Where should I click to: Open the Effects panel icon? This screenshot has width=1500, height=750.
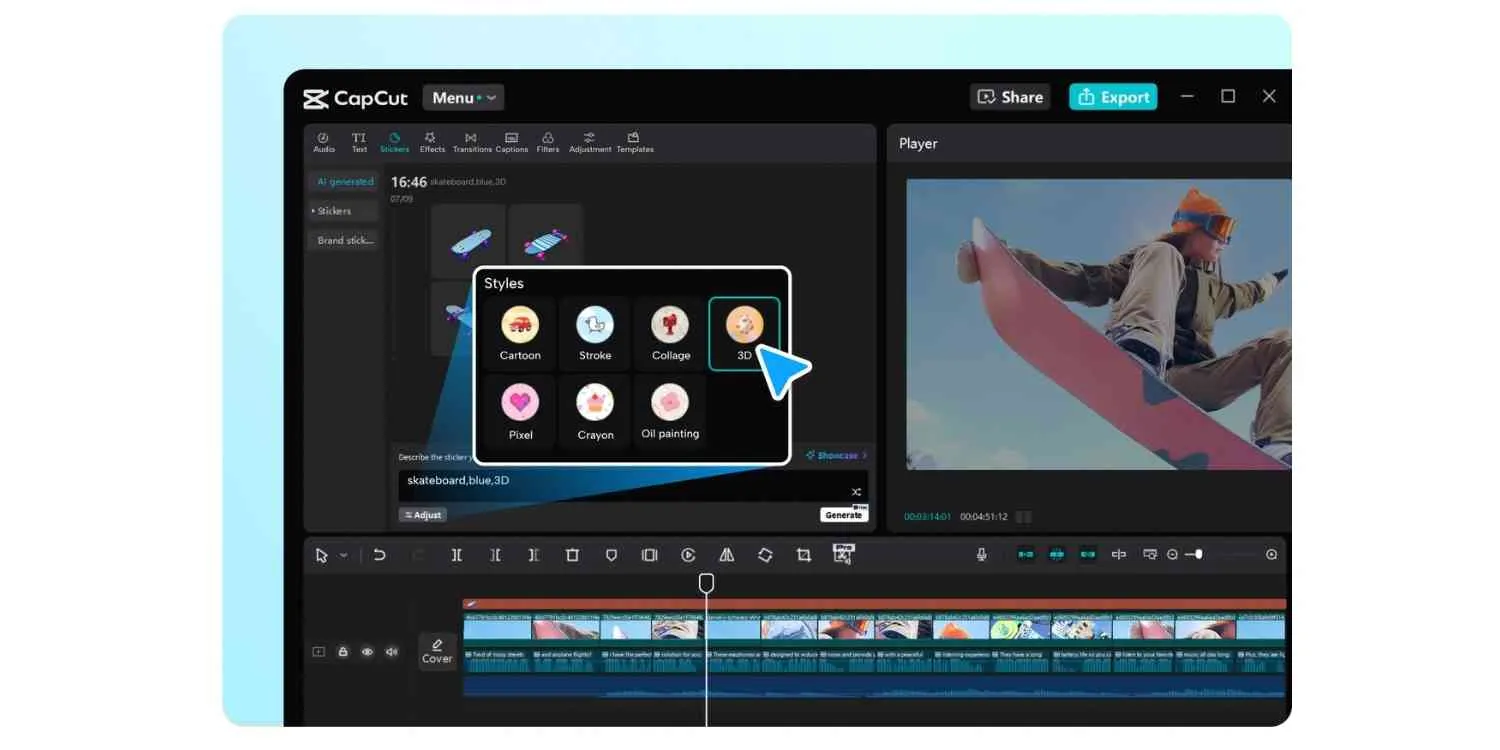click(x=432, y=142)
